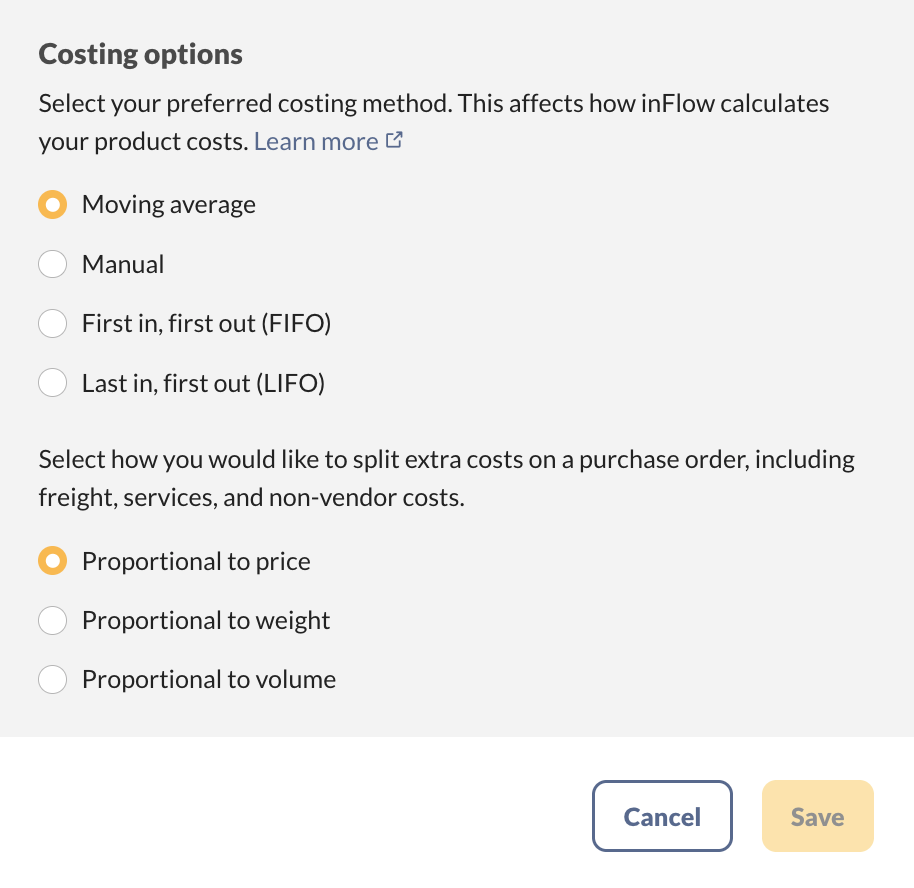Choose the Proportional to volume radio circle
Screen dimensions: 914x888
tap(52, 680)
